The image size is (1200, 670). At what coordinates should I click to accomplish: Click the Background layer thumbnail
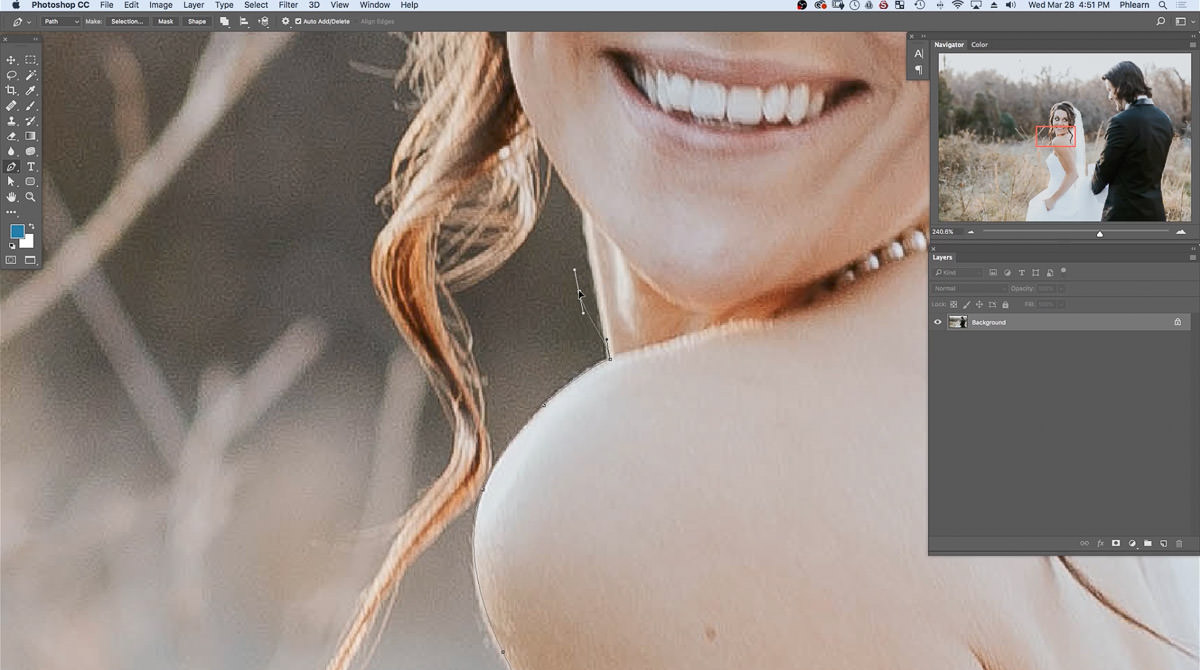point(958,321)
